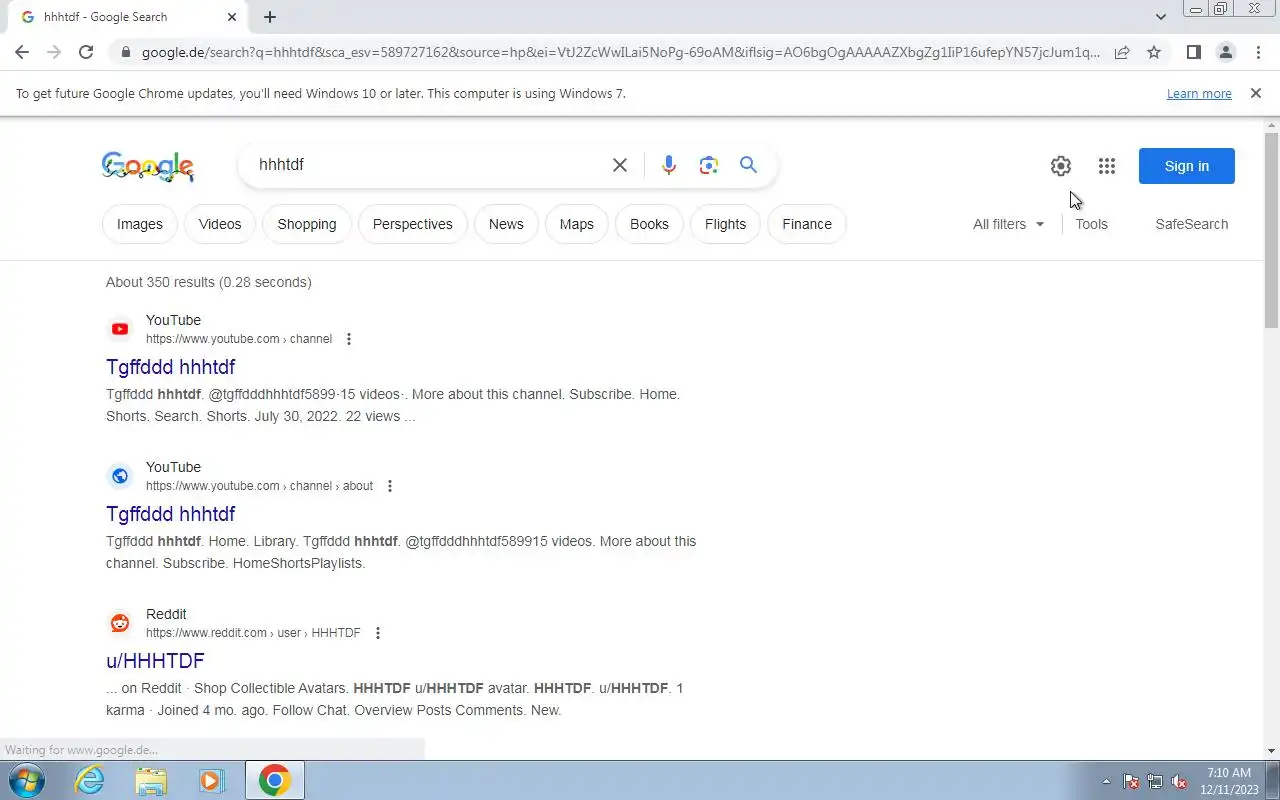This screenshot has width=1280, height=800.
Task: Click the page vertical scrollbar thumb
Action: (1272, 230)
